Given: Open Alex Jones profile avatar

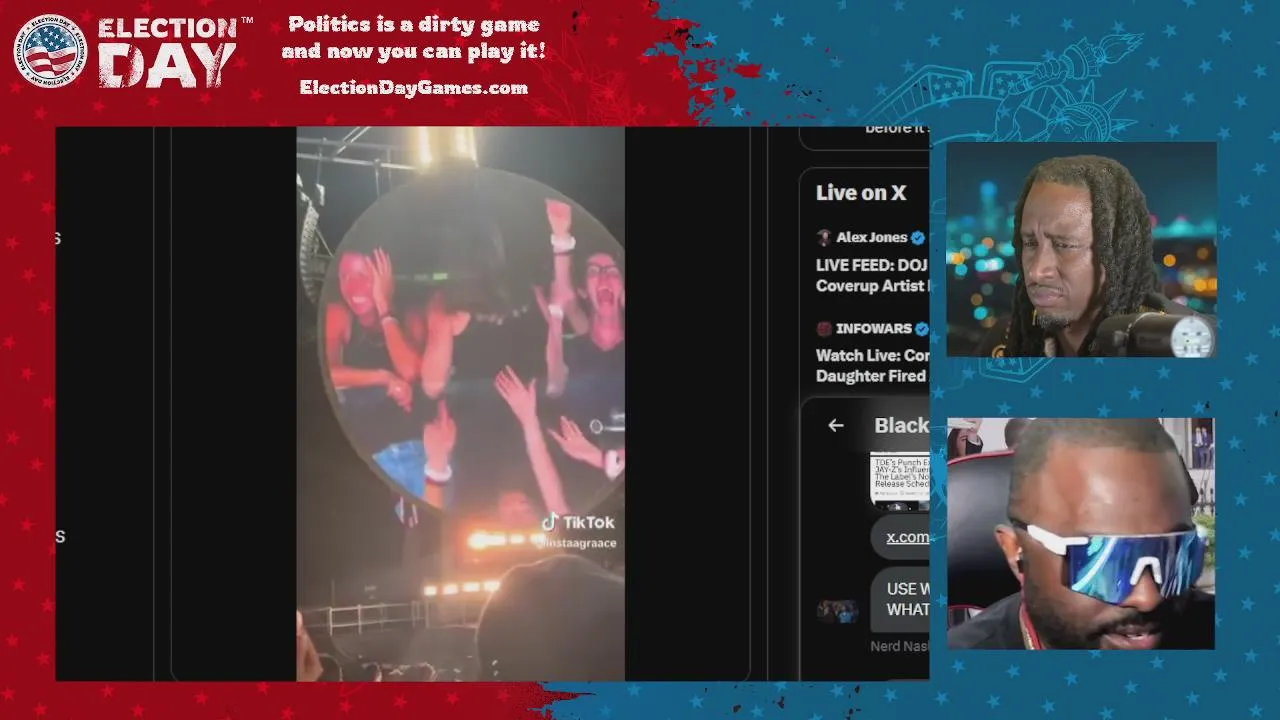Looking at the screenshot, I should coord(824,237).
